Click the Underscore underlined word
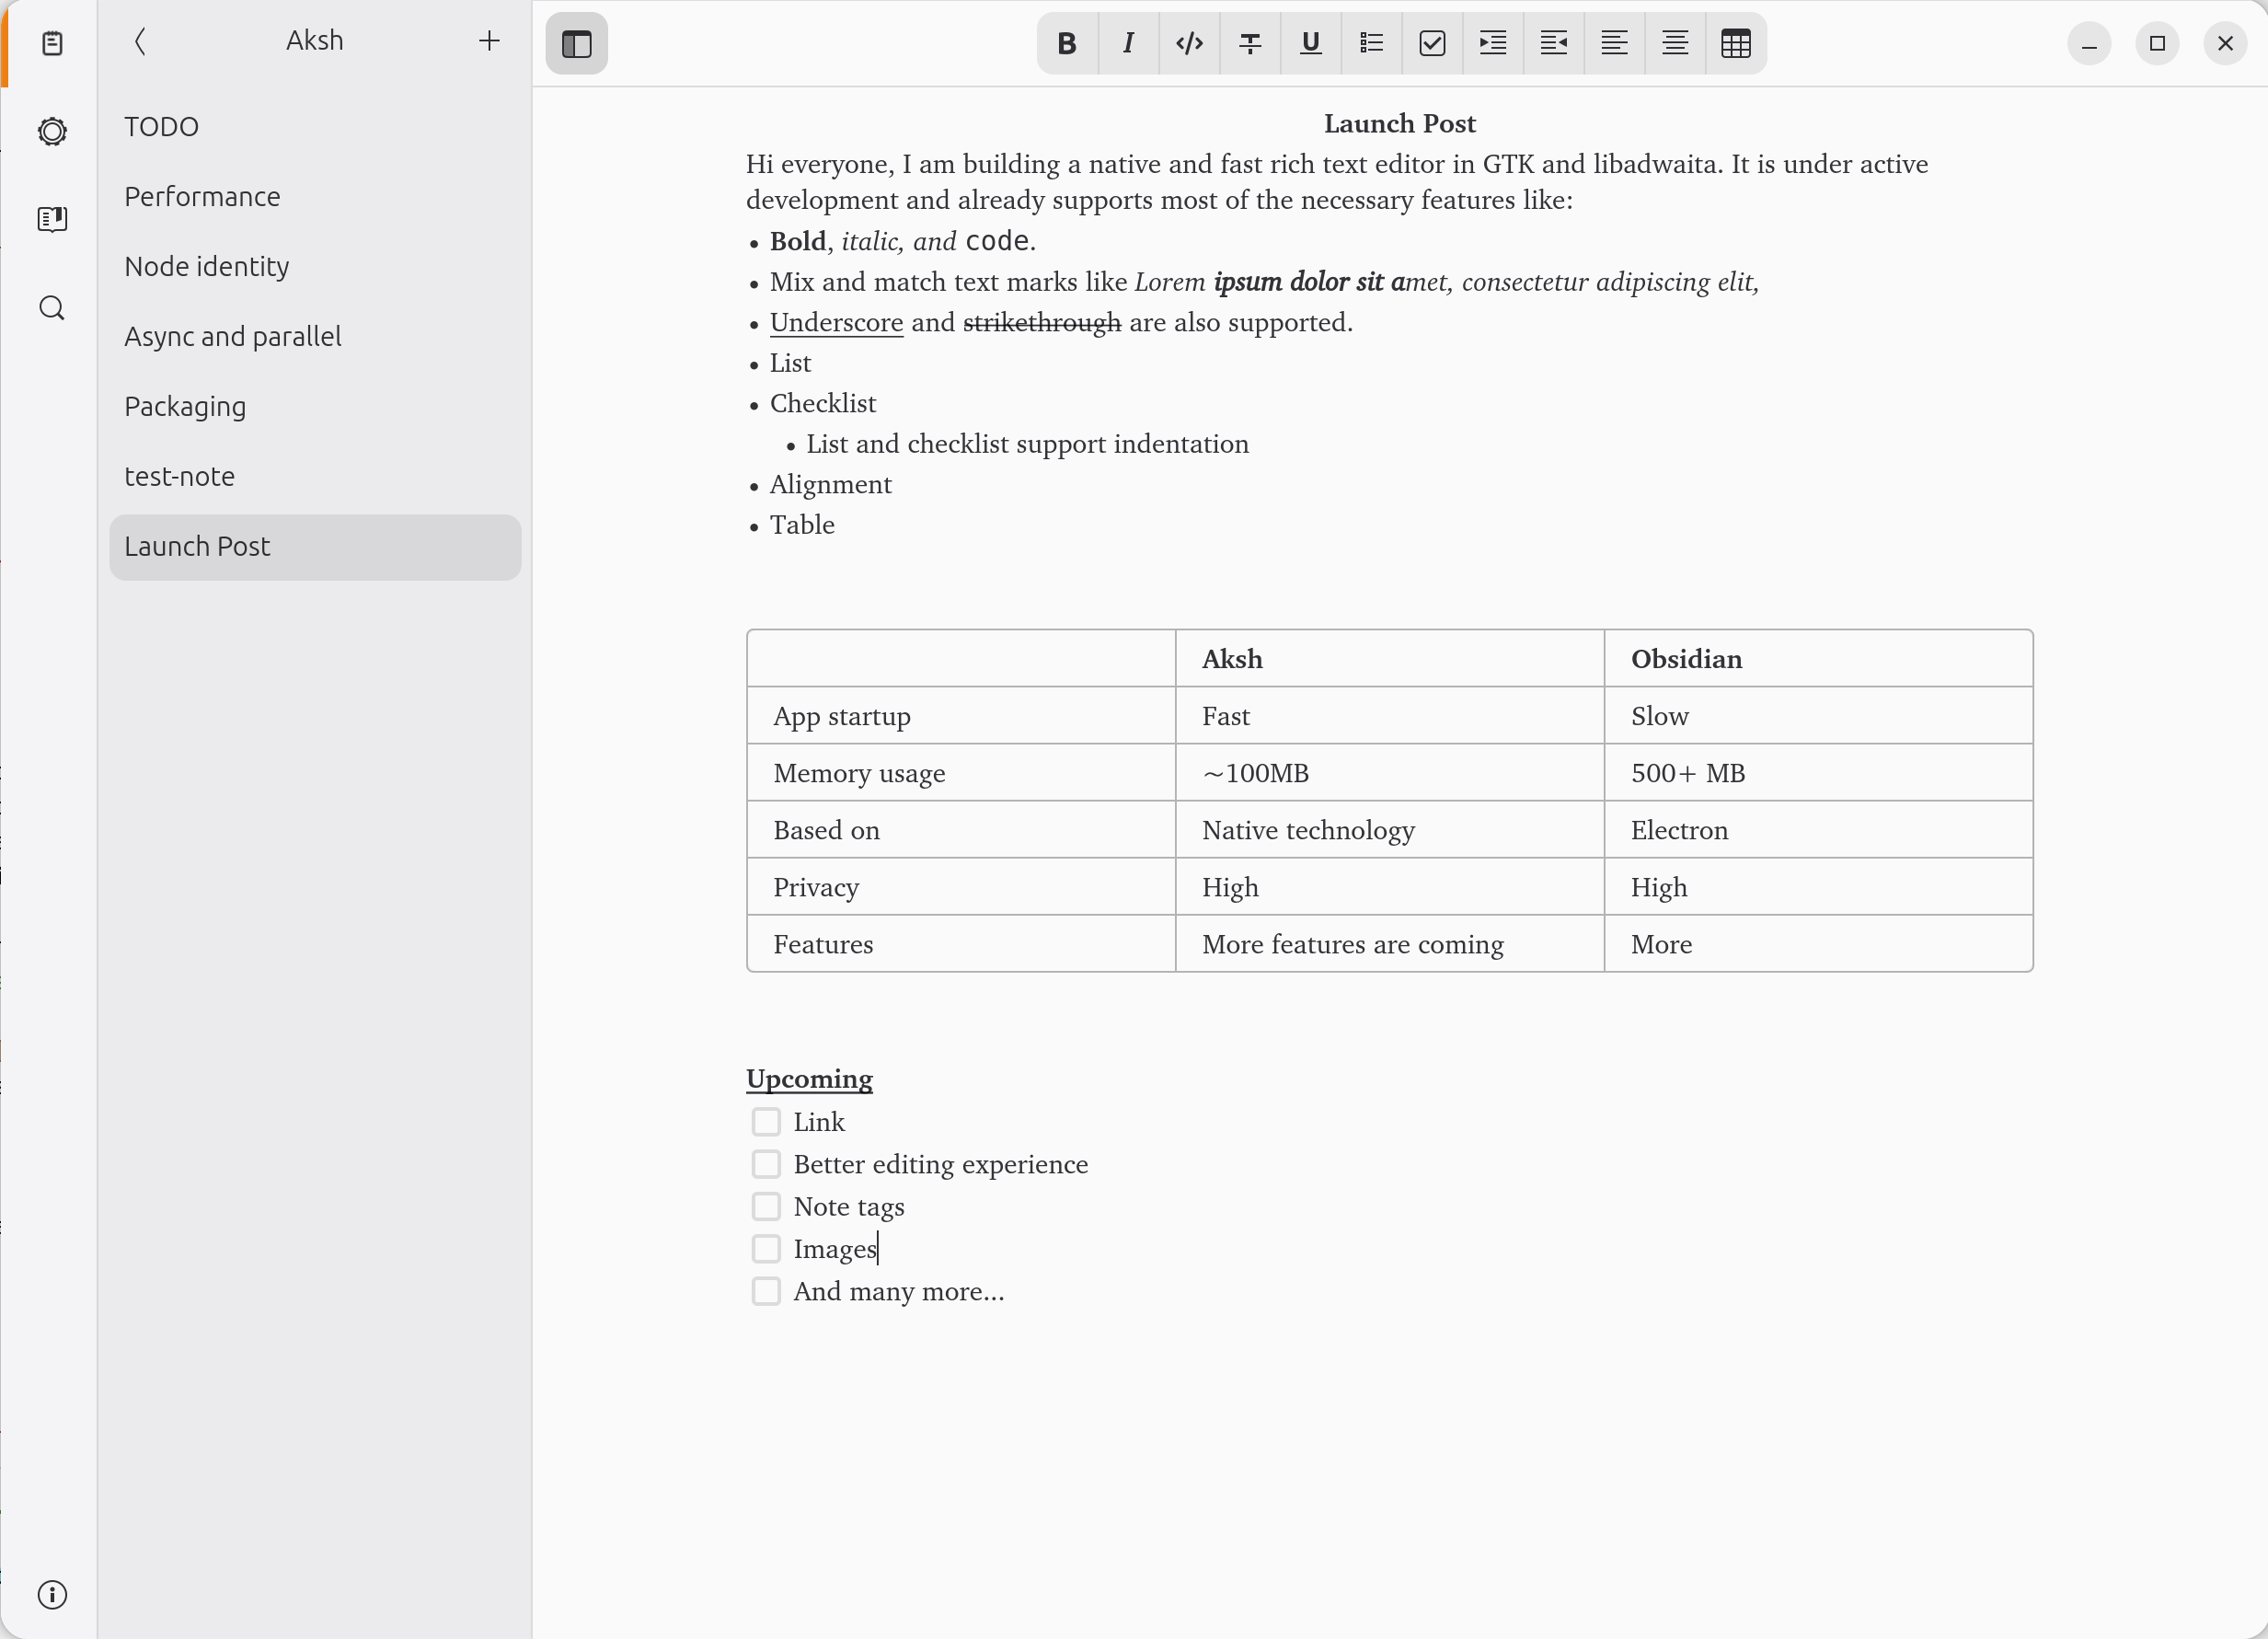This screenshot has height=1639, width=2268. tap(836, 323)
